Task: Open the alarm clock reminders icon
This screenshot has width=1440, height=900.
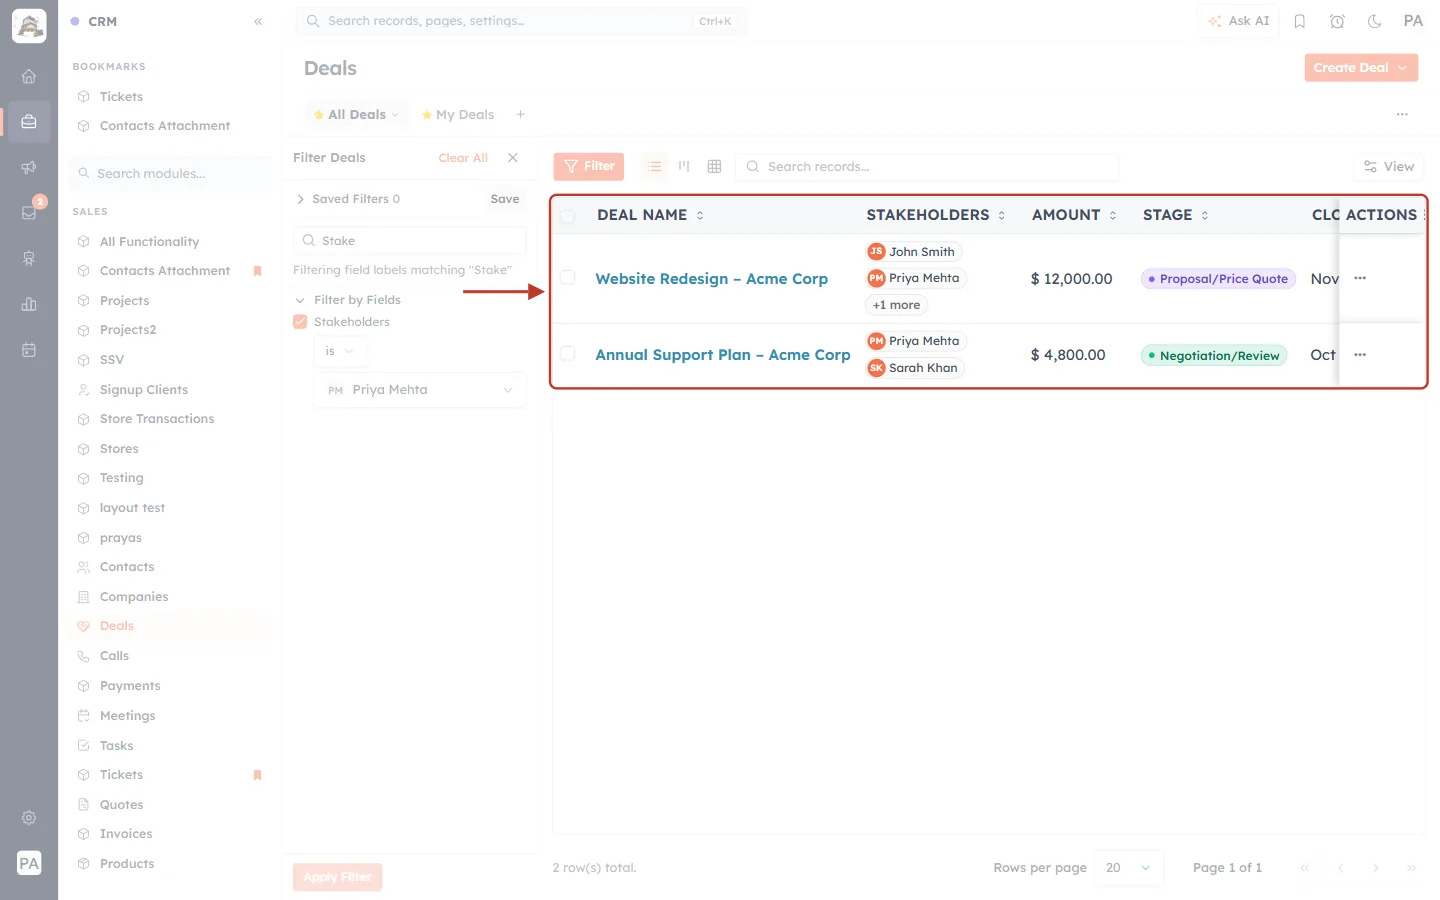Action: point(1337,21)
